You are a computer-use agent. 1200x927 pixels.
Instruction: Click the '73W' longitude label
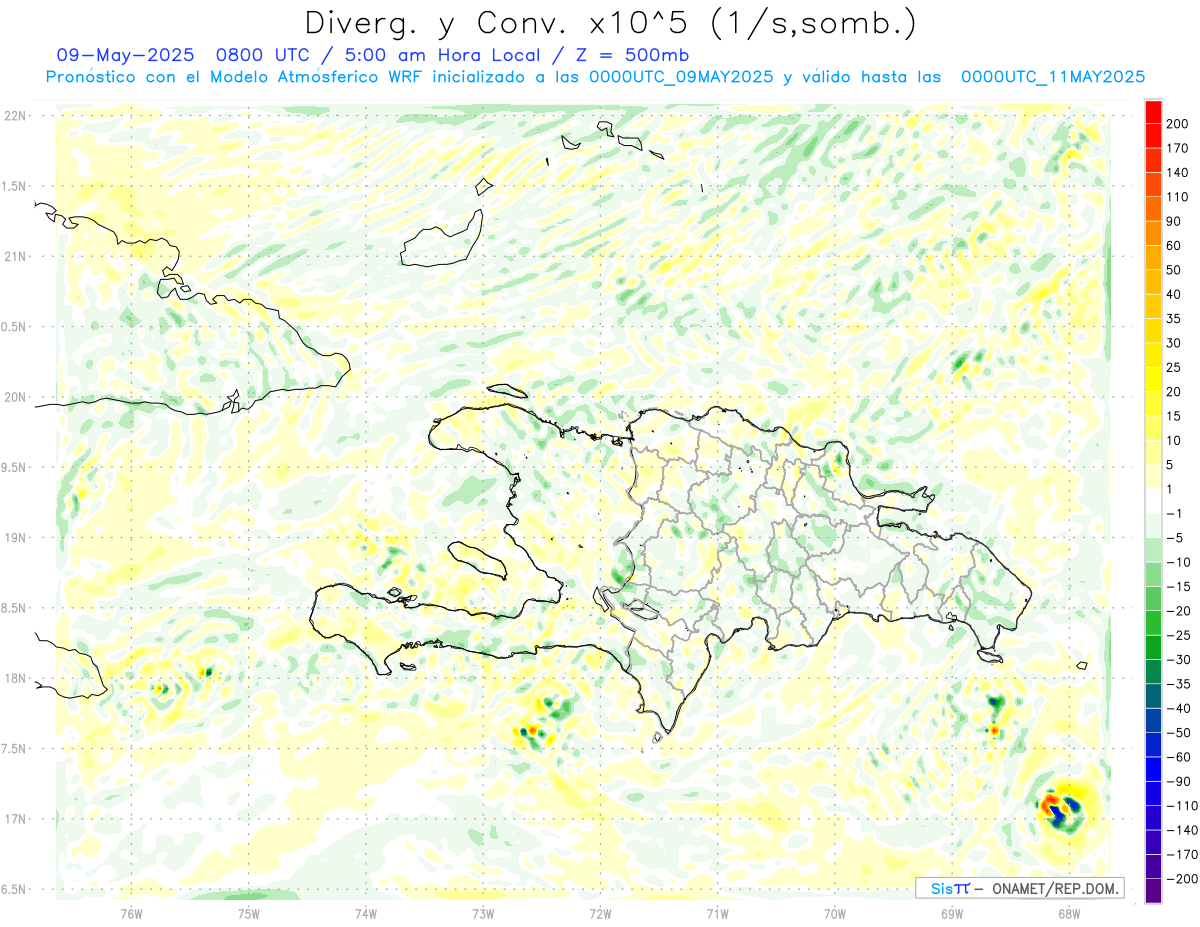tap(483, 914)
